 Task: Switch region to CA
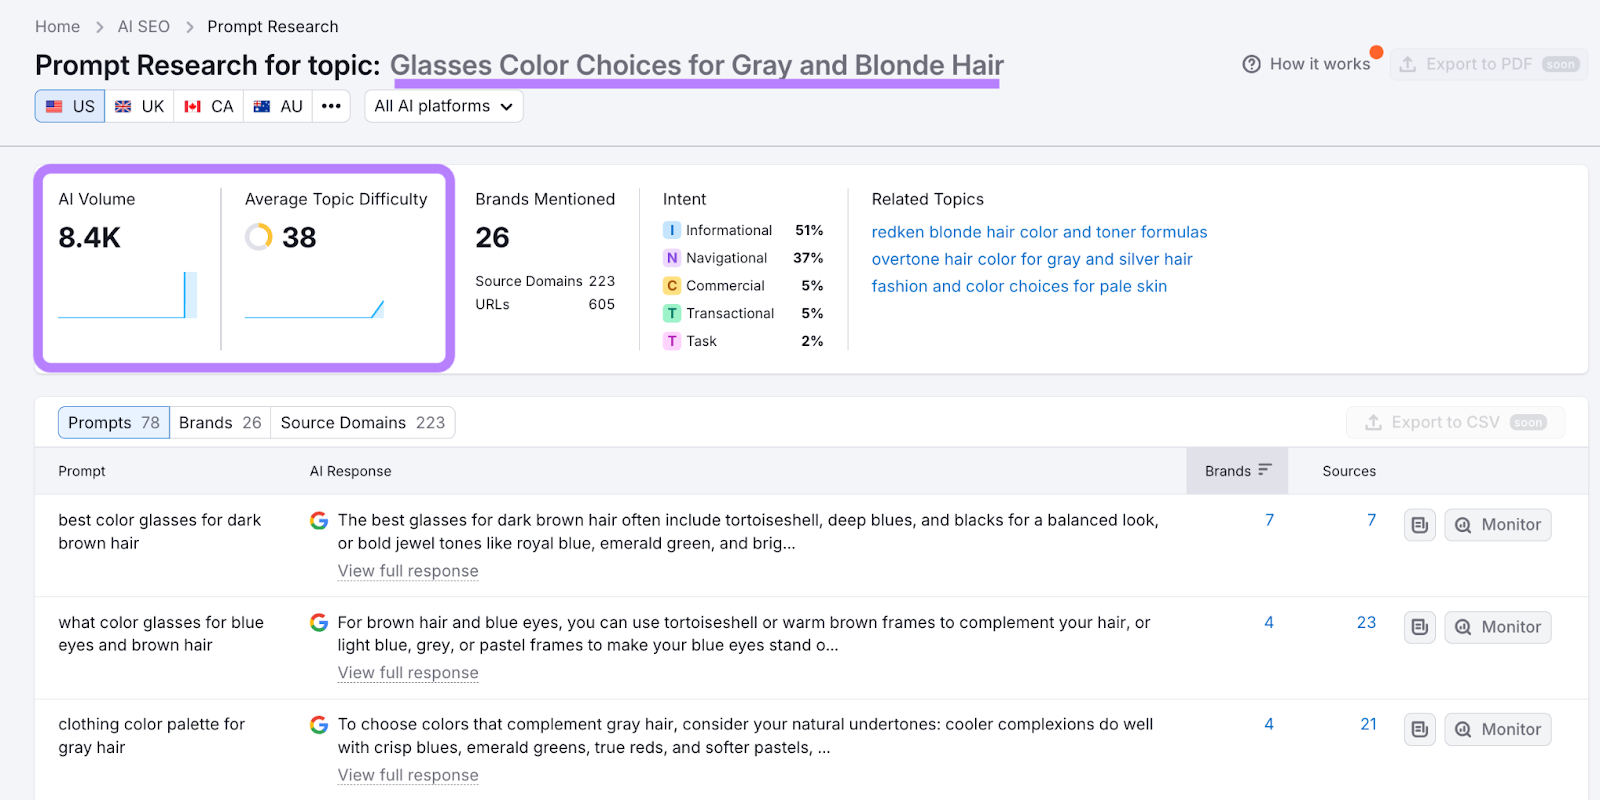[209, 106]
